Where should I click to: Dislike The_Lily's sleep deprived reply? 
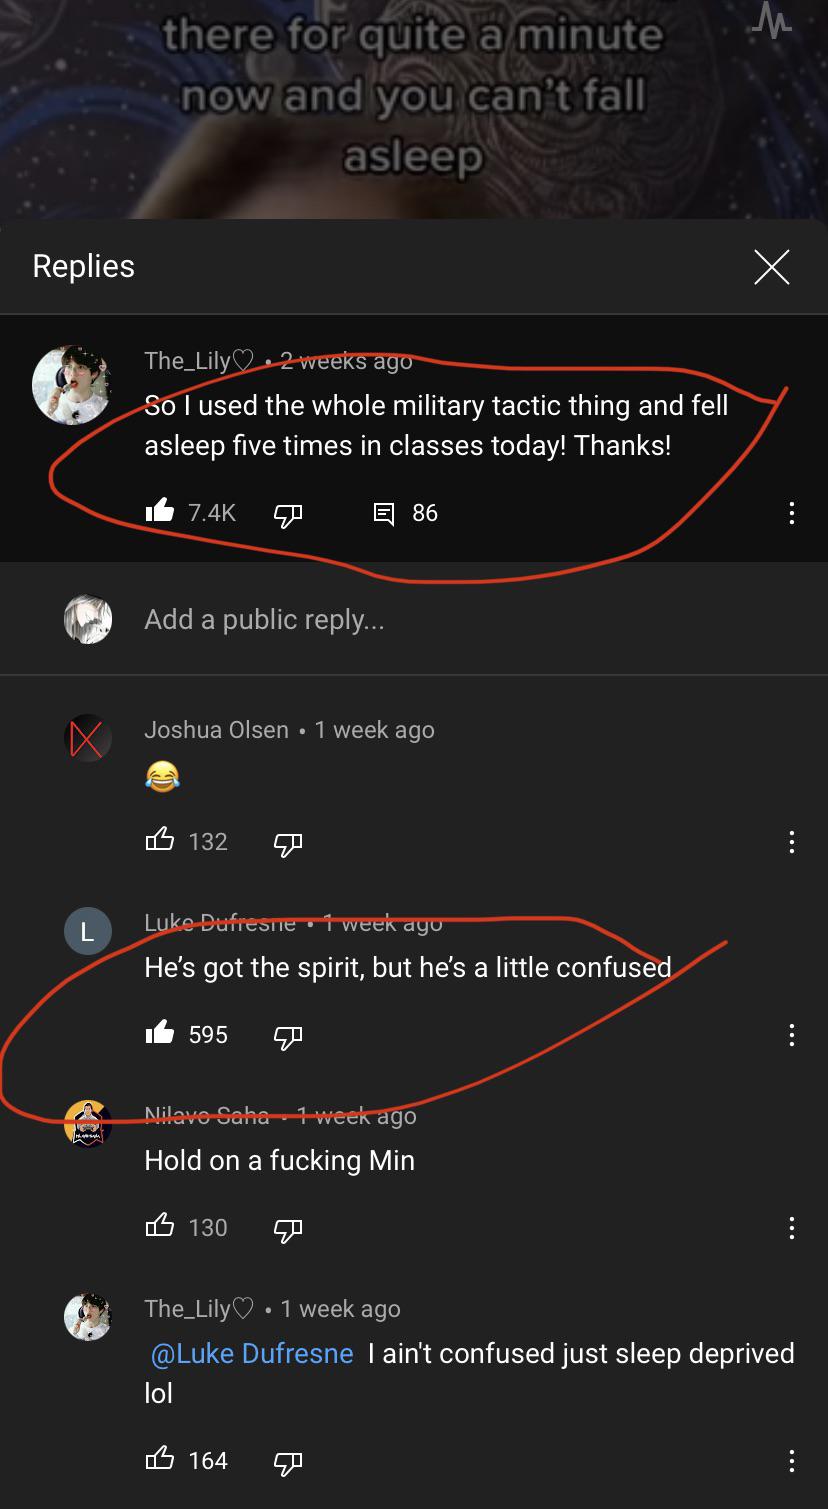[288, 1461]
